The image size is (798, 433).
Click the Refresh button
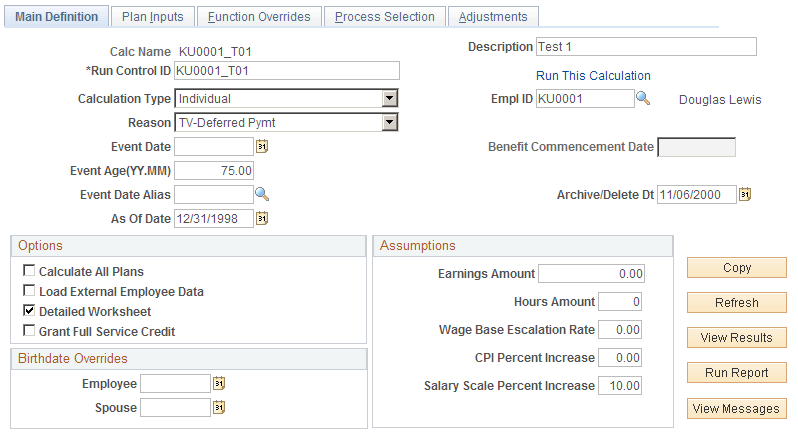tap(737, 303)
